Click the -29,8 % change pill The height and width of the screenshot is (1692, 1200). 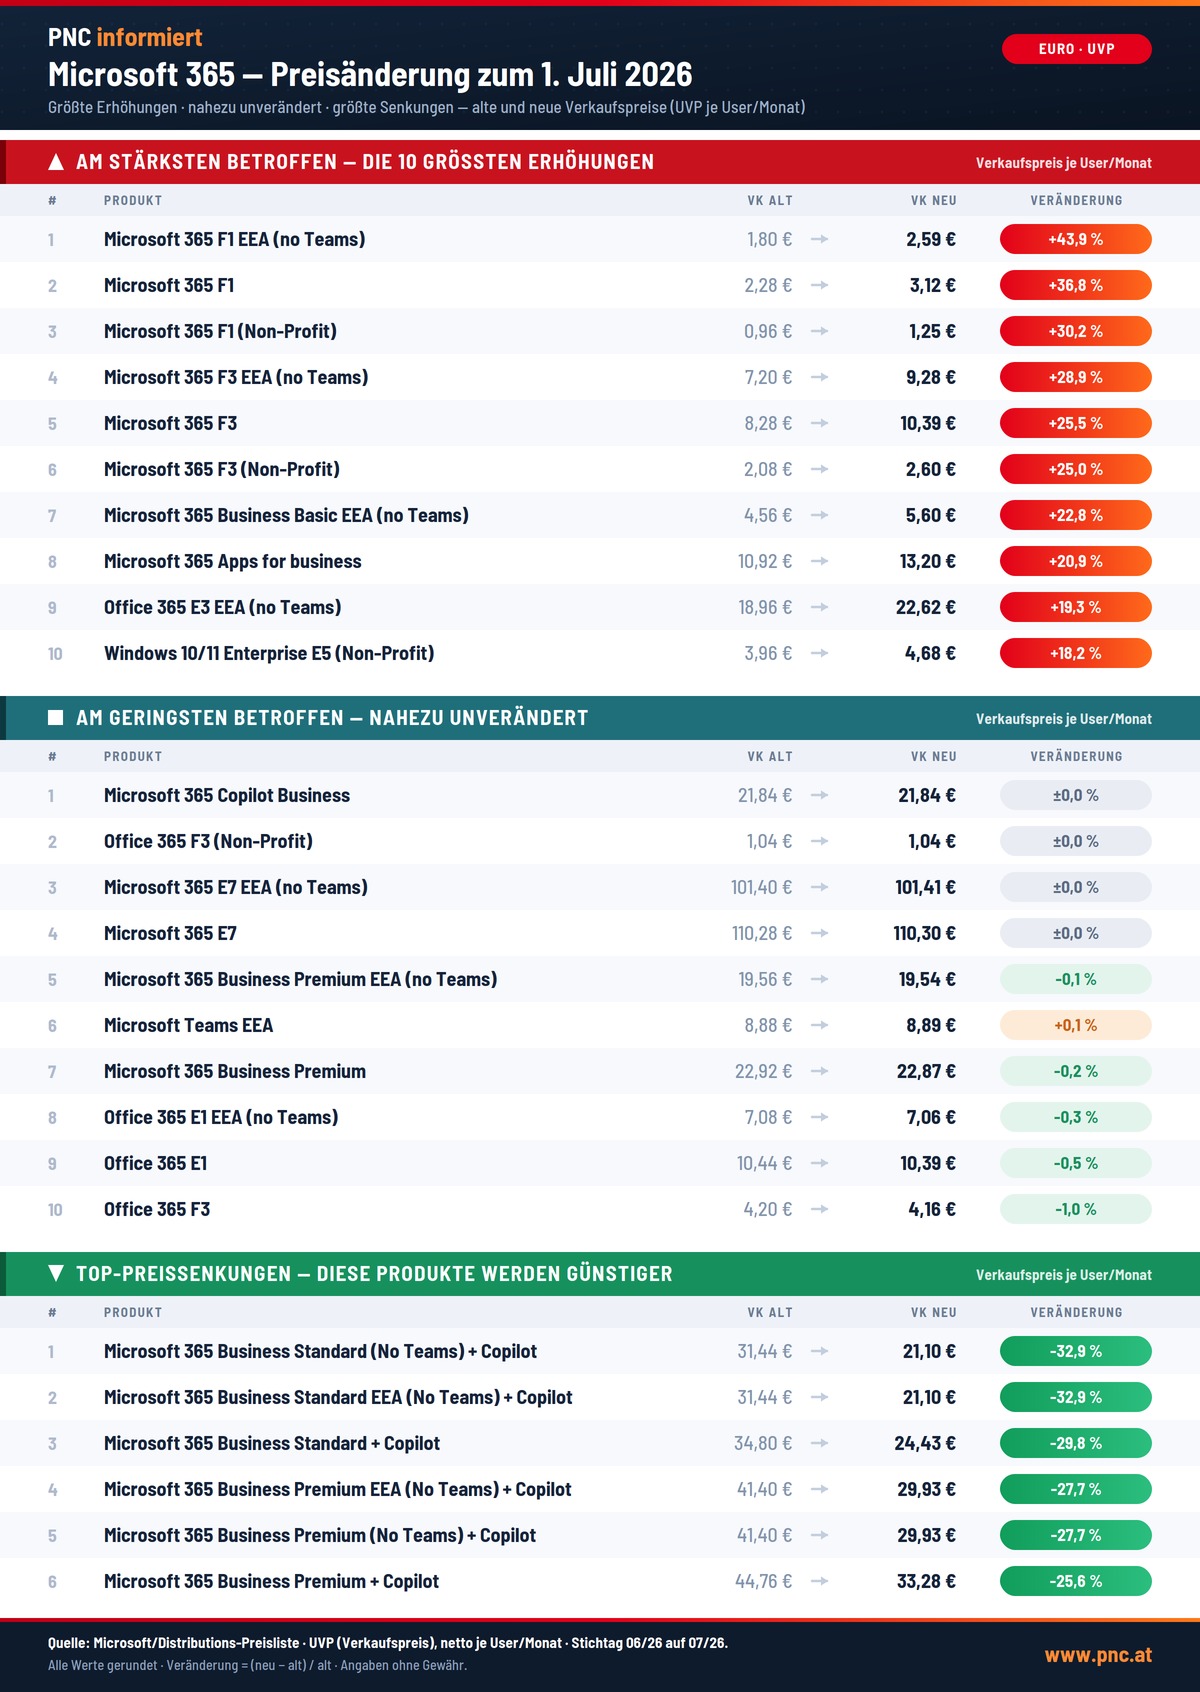[x=1076, y=1443]
